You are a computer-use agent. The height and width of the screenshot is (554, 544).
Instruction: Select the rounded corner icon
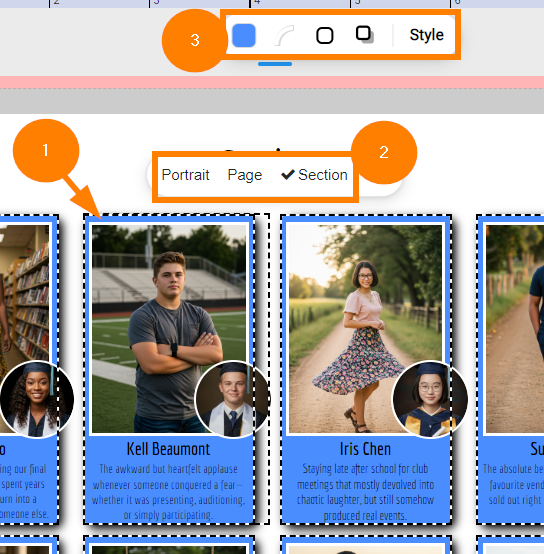[x=284, y=35]
